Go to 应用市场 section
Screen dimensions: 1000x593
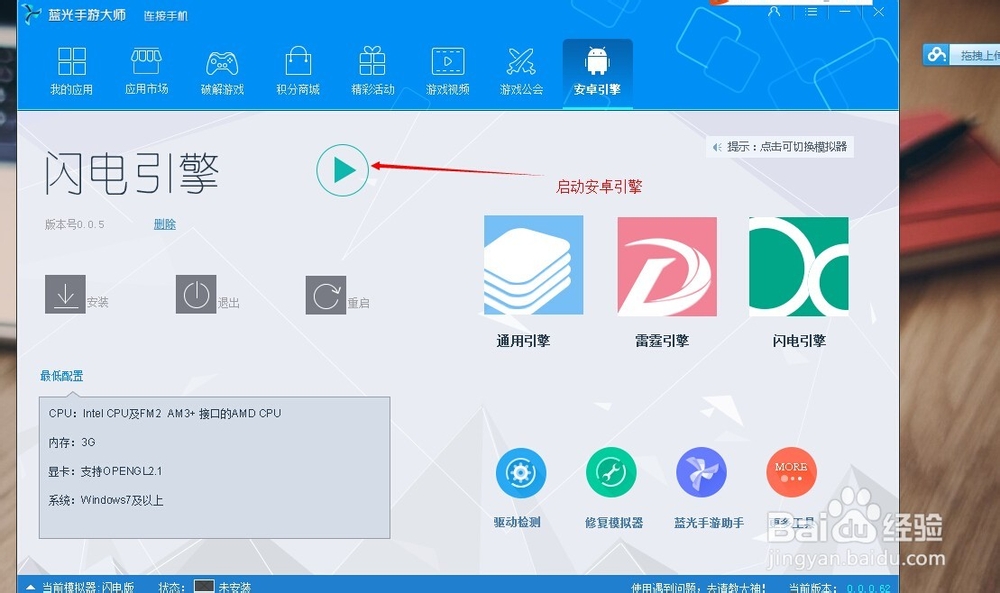tap(147, 71)
